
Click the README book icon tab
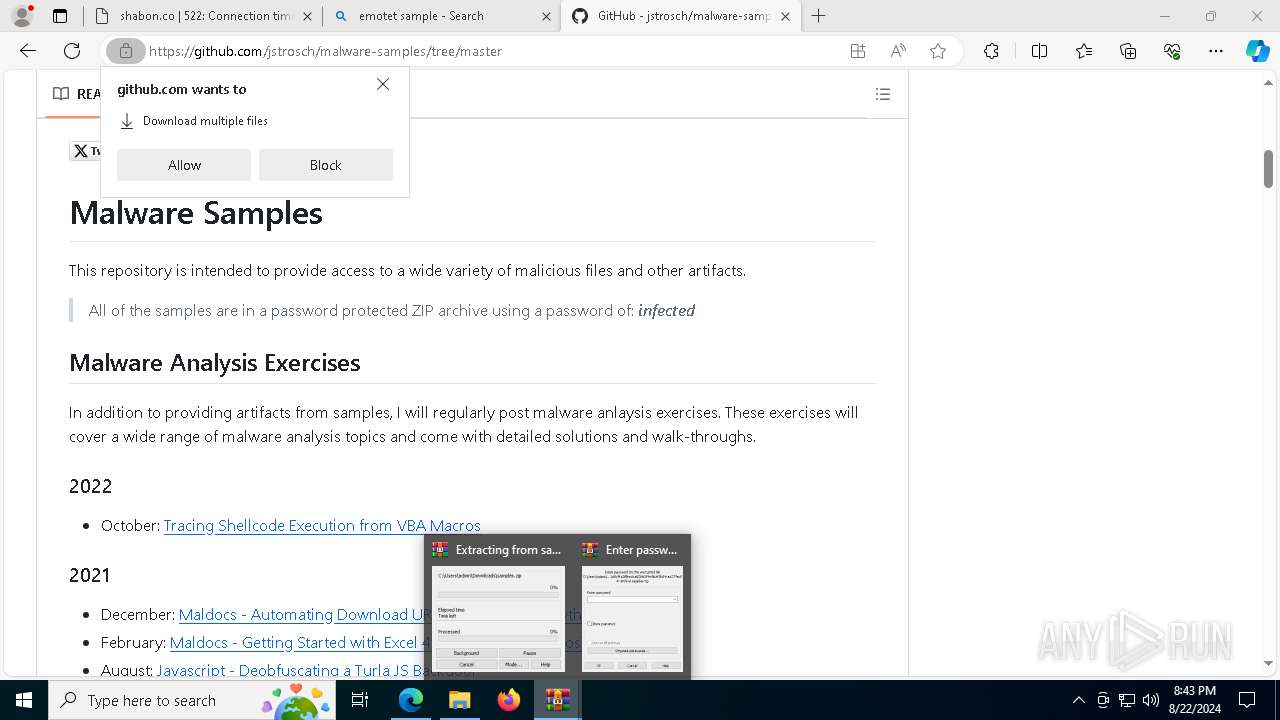coord(61,93)
